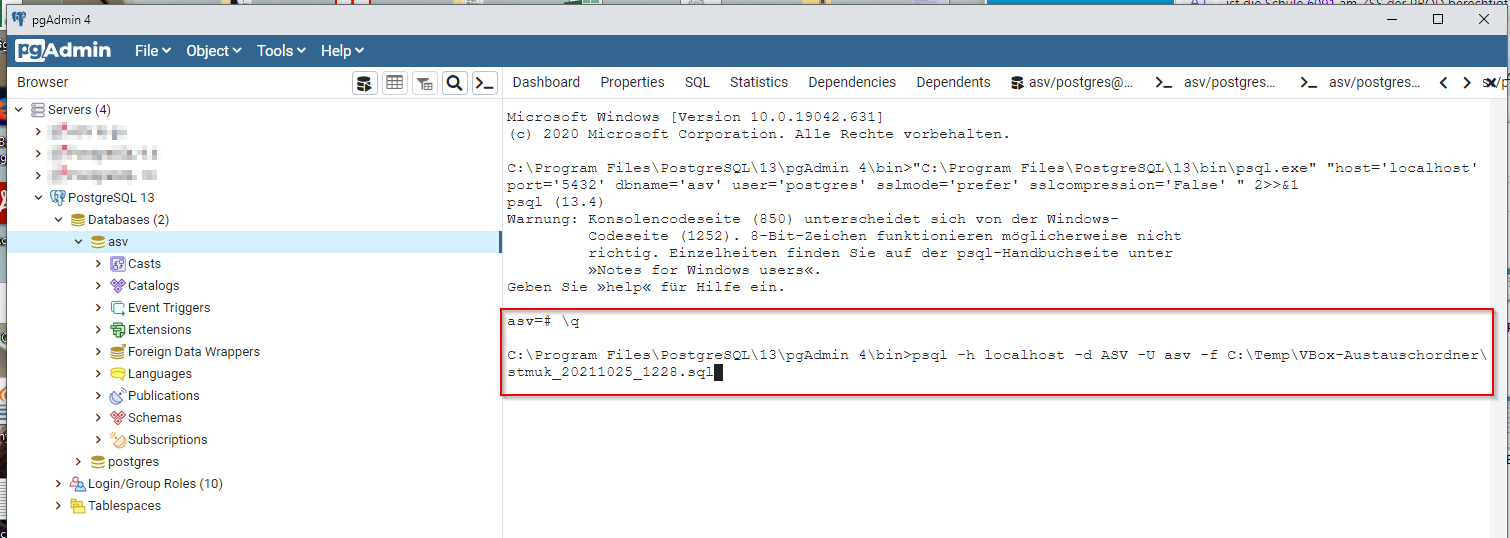Expand the Casts node
The height and width of the screenshot is (538, 1510).
tap(98, 263)
